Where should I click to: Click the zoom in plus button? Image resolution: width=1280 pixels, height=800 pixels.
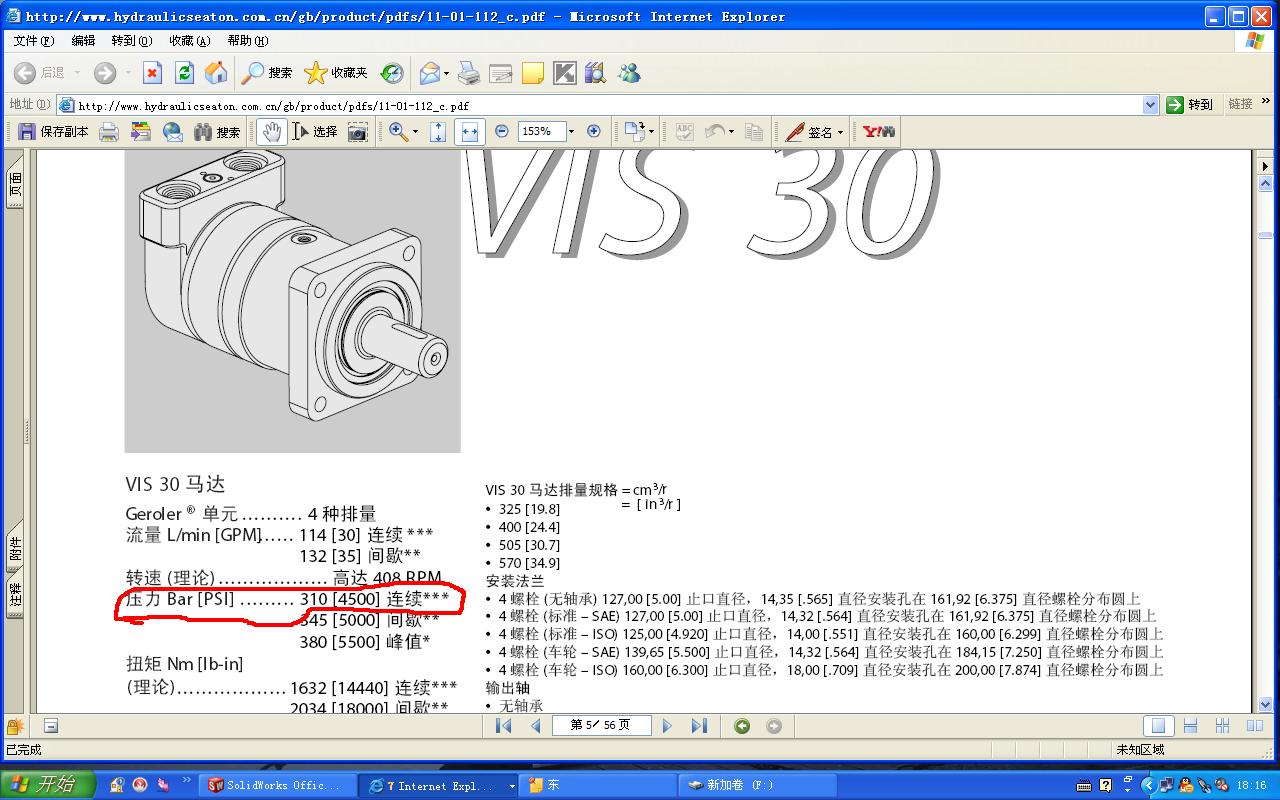(x=594, y=132)
